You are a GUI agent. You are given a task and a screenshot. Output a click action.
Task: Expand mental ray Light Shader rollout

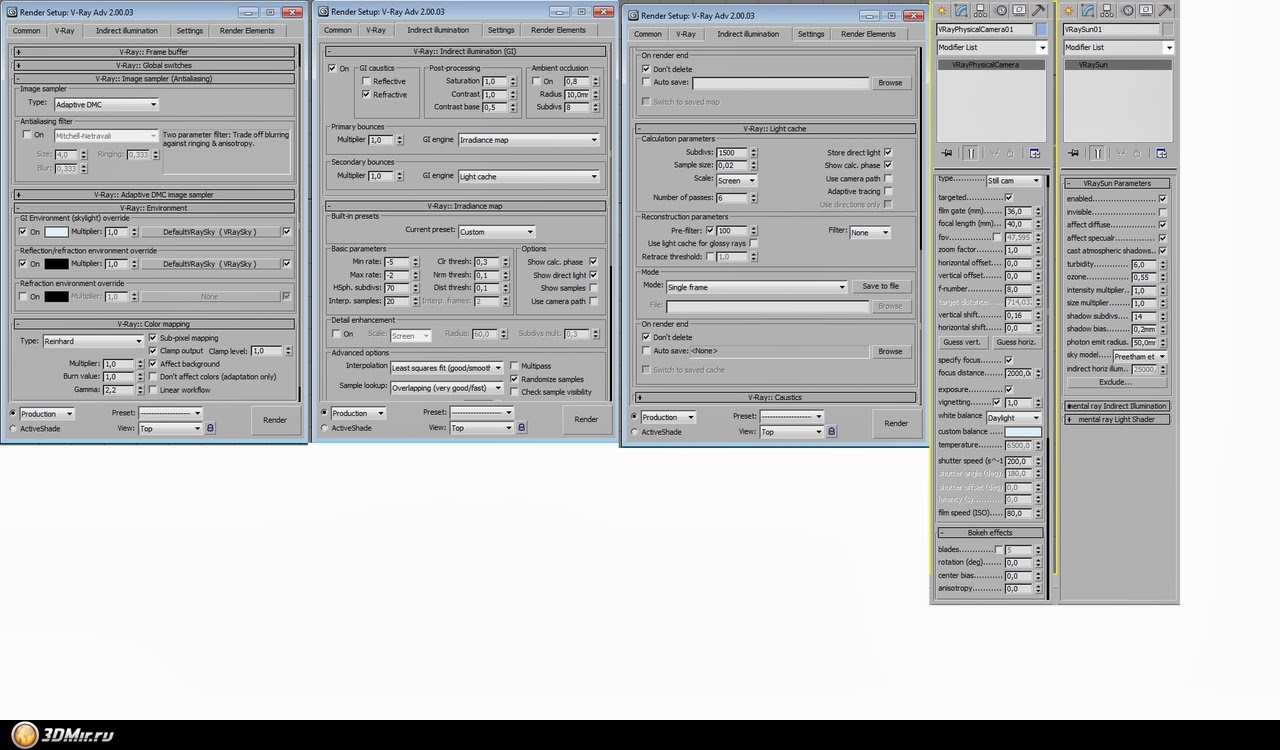[1117, 420]
